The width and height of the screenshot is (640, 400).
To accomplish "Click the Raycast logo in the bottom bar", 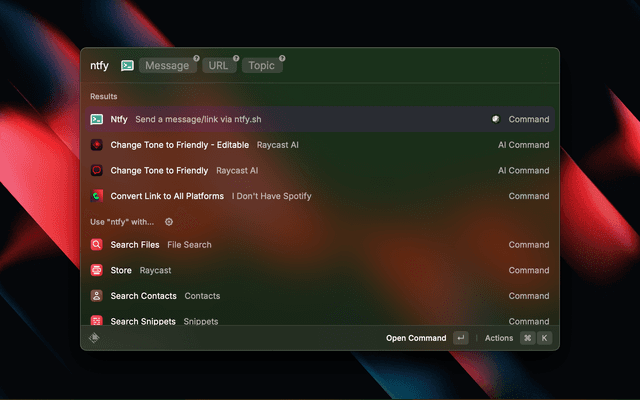I will (x=94, y=338).
